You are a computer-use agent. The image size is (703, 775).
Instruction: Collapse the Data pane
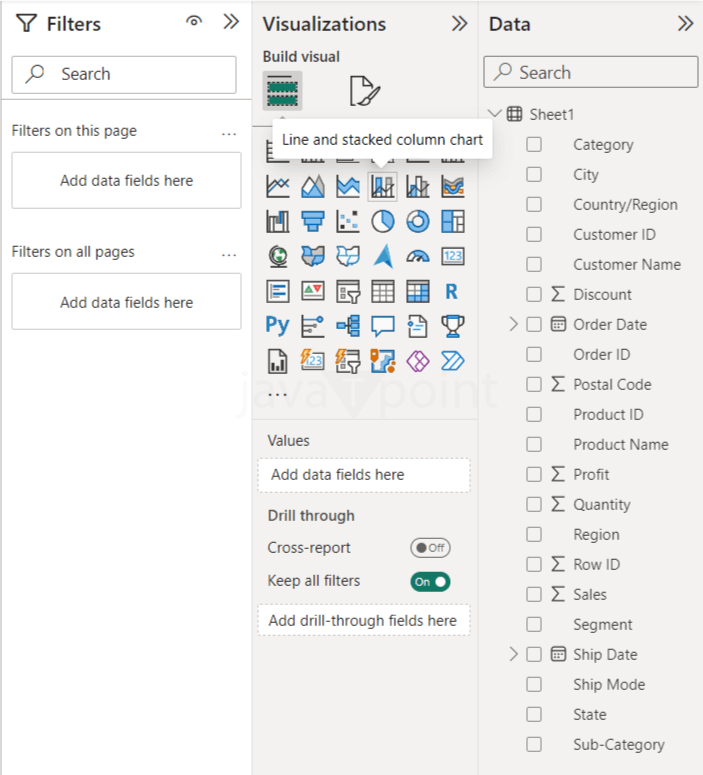coord(685,23)
